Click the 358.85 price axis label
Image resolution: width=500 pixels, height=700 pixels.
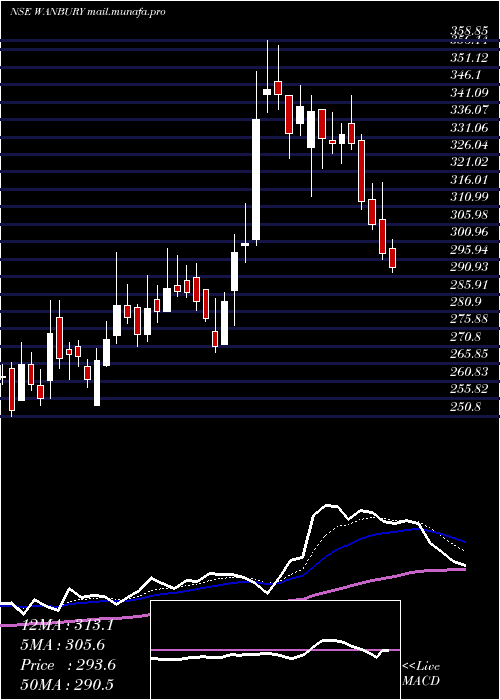[468, 31]
